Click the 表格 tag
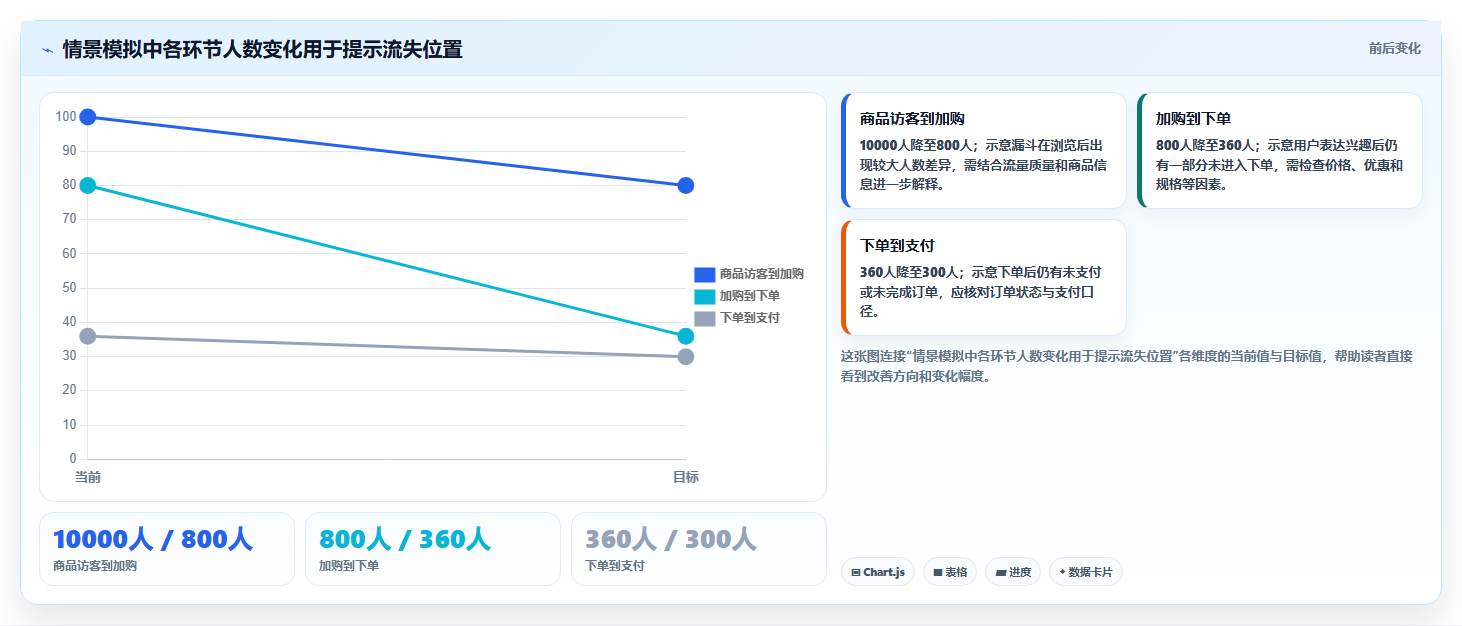1462x626 pixels. (x=950, y=572)
